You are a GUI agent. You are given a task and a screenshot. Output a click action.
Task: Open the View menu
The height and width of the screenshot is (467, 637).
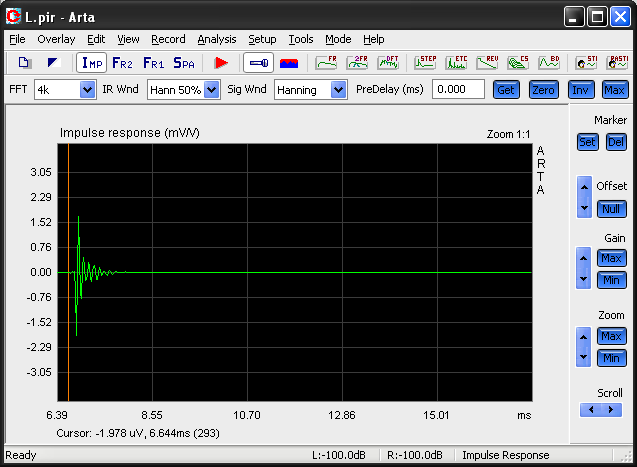(128, 39)
